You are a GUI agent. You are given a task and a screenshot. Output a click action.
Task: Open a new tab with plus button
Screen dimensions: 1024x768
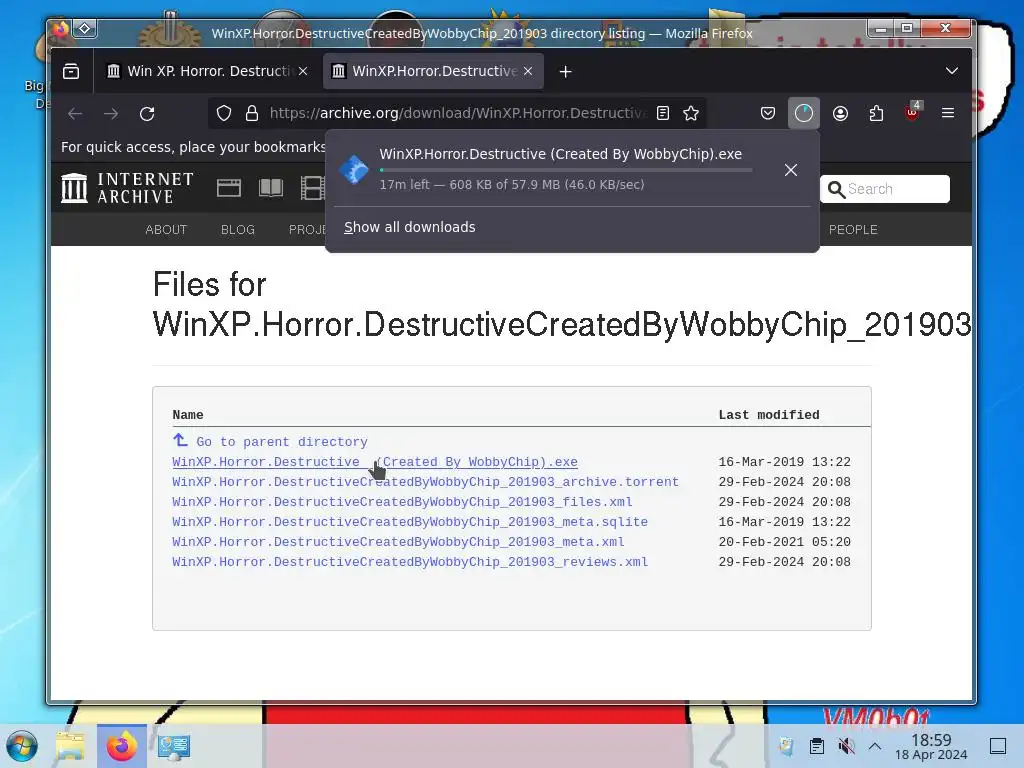(x=566, y=72)
